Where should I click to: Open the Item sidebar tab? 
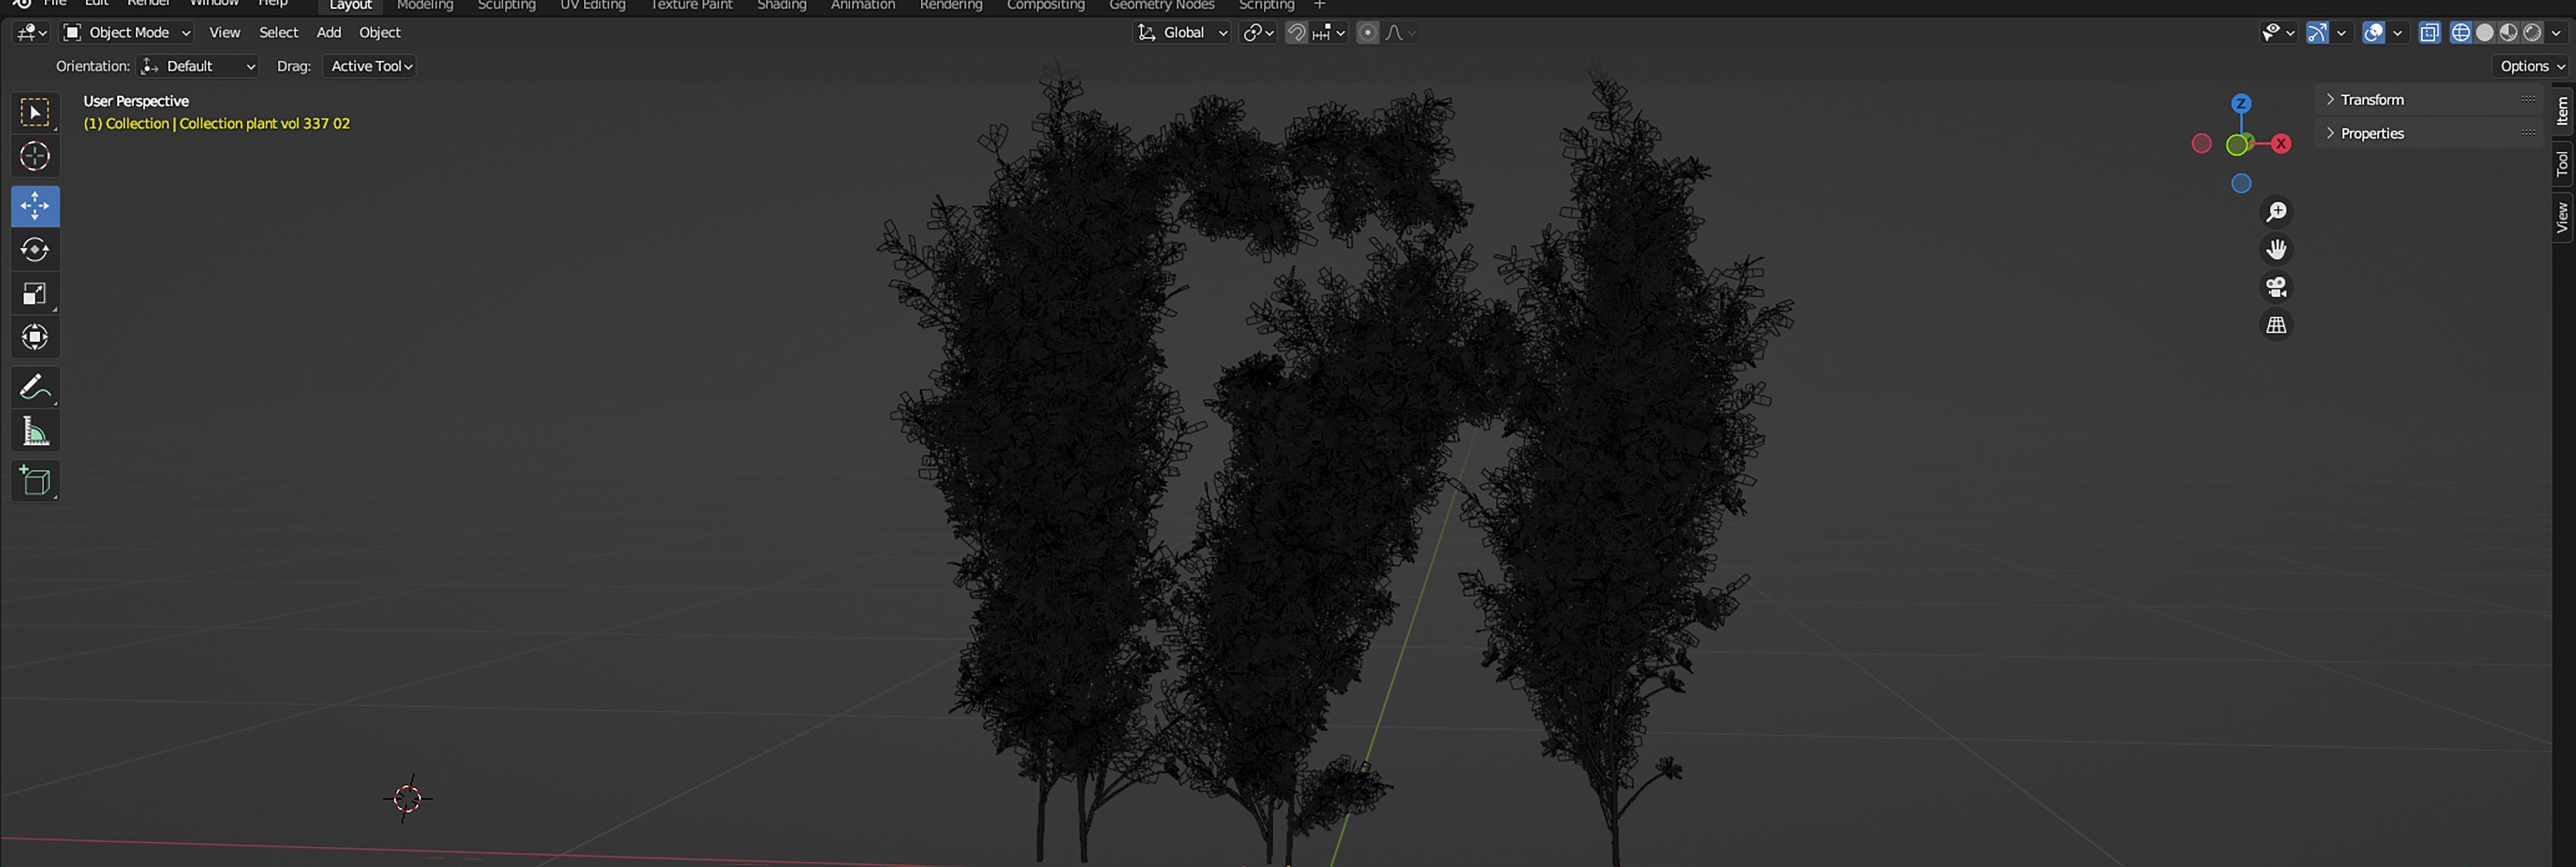tap(2562, 111)
